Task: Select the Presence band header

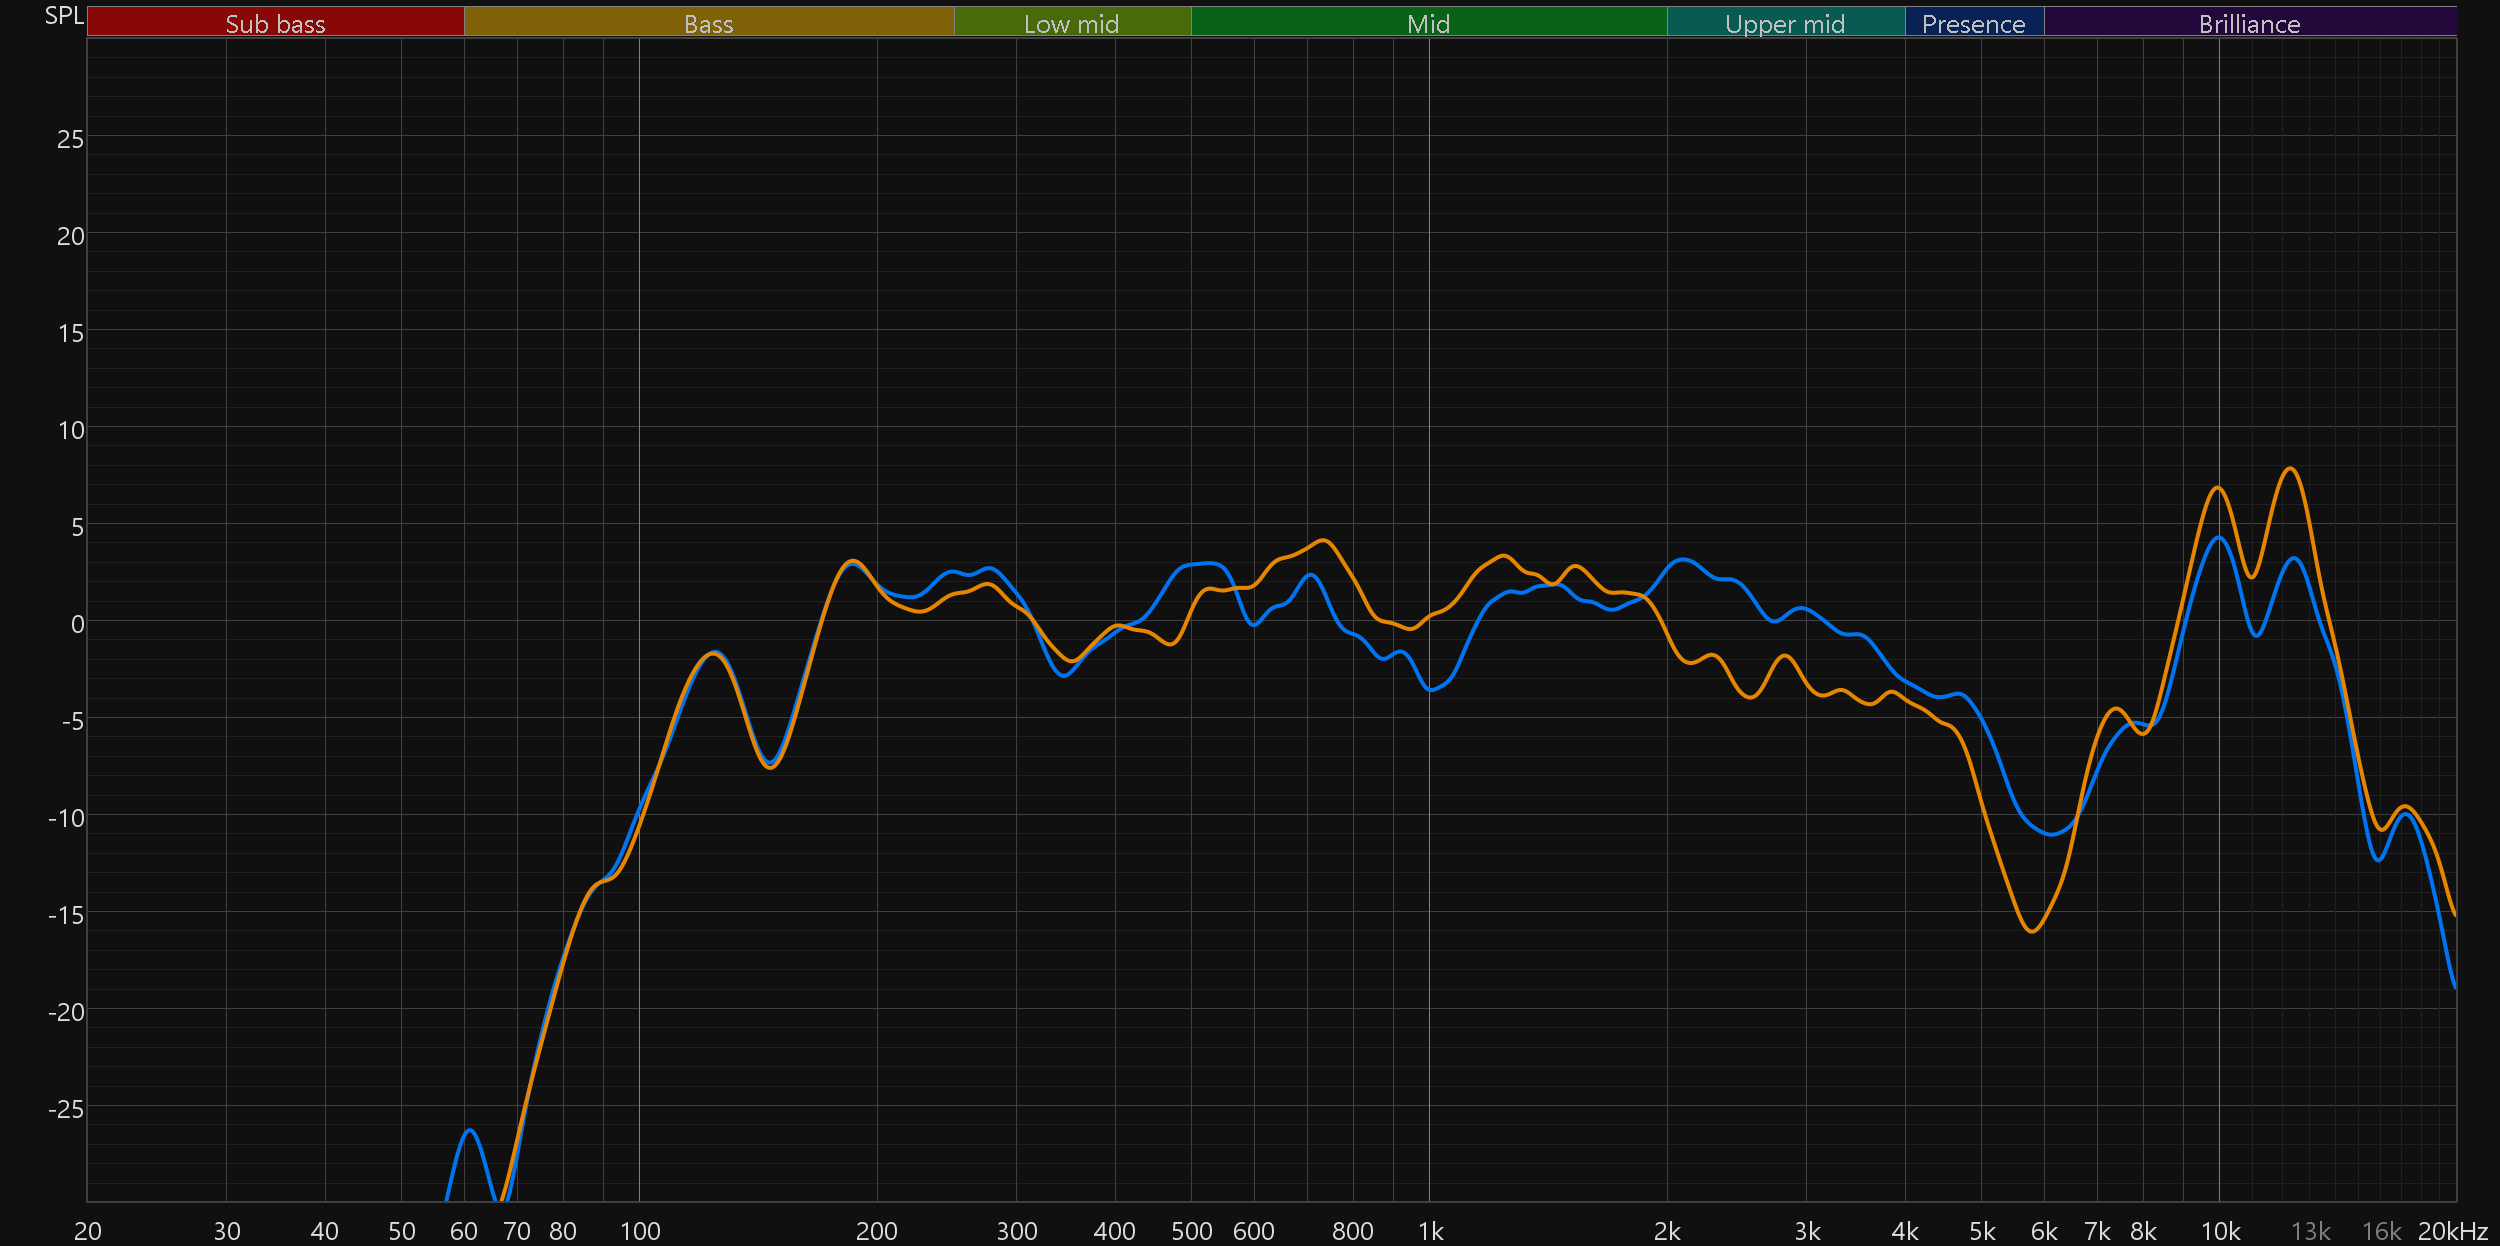Action: [1973, 23]
